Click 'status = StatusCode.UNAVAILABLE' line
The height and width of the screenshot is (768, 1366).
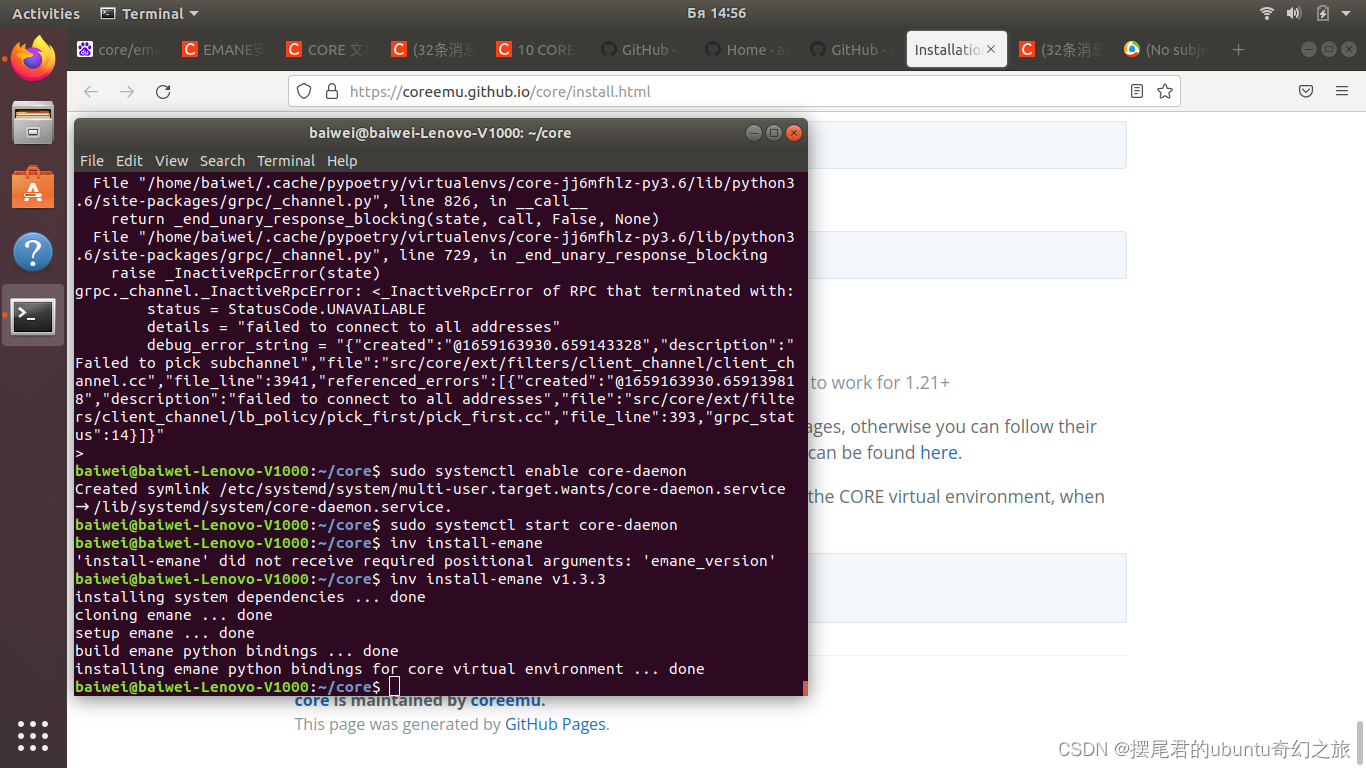click(286, 309)
